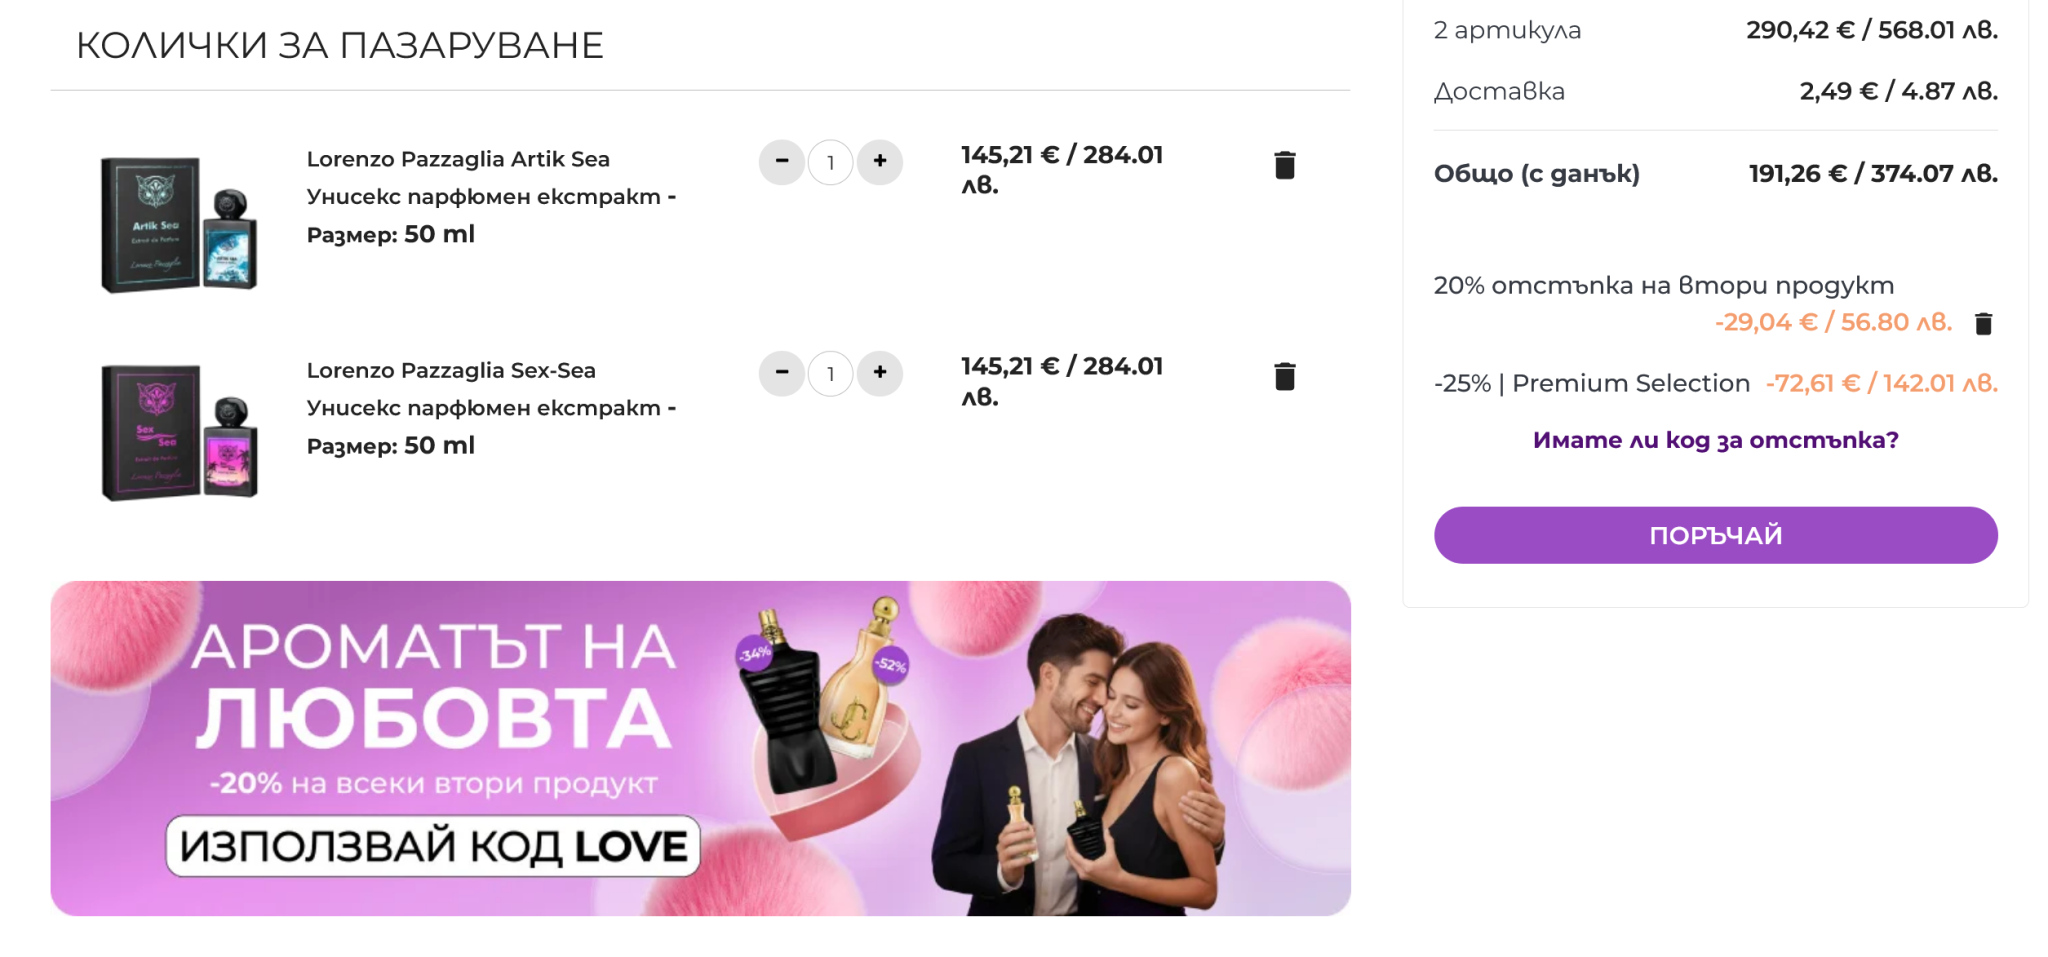The width and height of the screenshot is (2048, 957).
Task: Click the -52% badge on gold perfume bottle
Action: pyautogui.click(x=890, y=665)
